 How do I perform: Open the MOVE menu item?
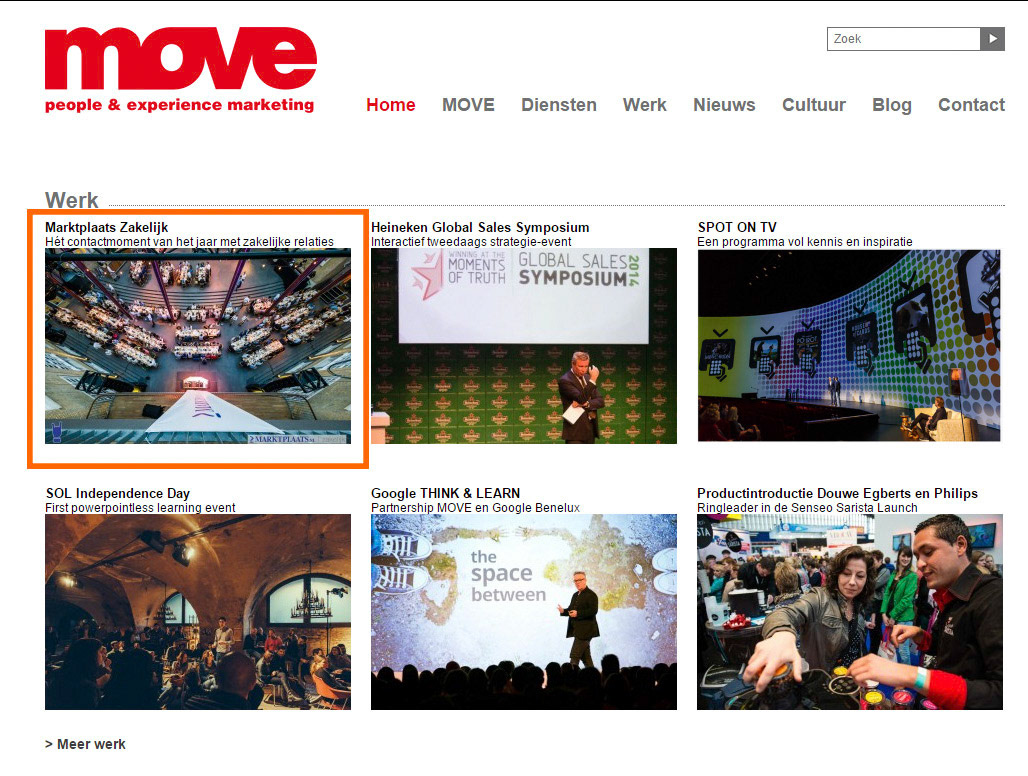pos(468,105)
